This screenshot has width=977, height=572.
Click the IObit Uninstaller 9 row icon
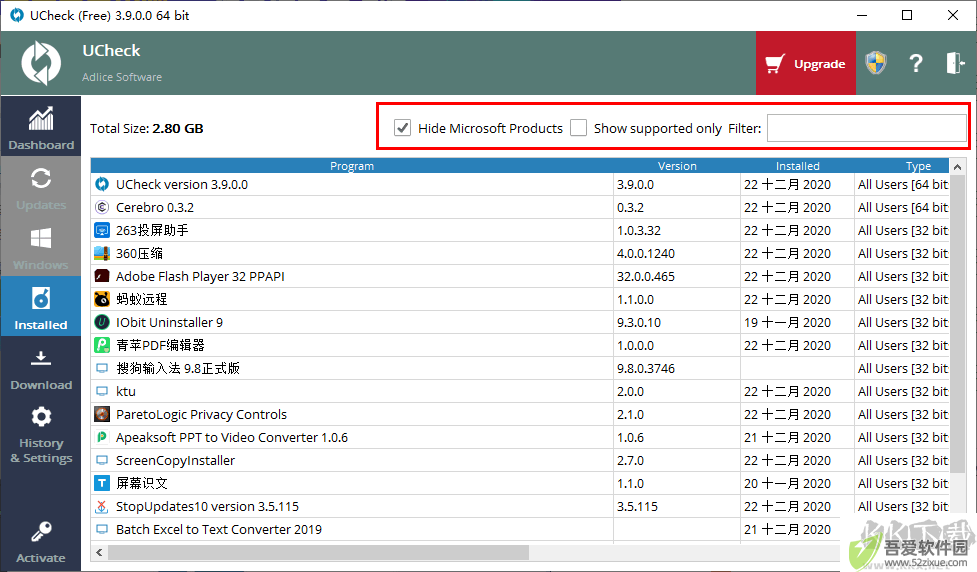[x=102, y=322]
